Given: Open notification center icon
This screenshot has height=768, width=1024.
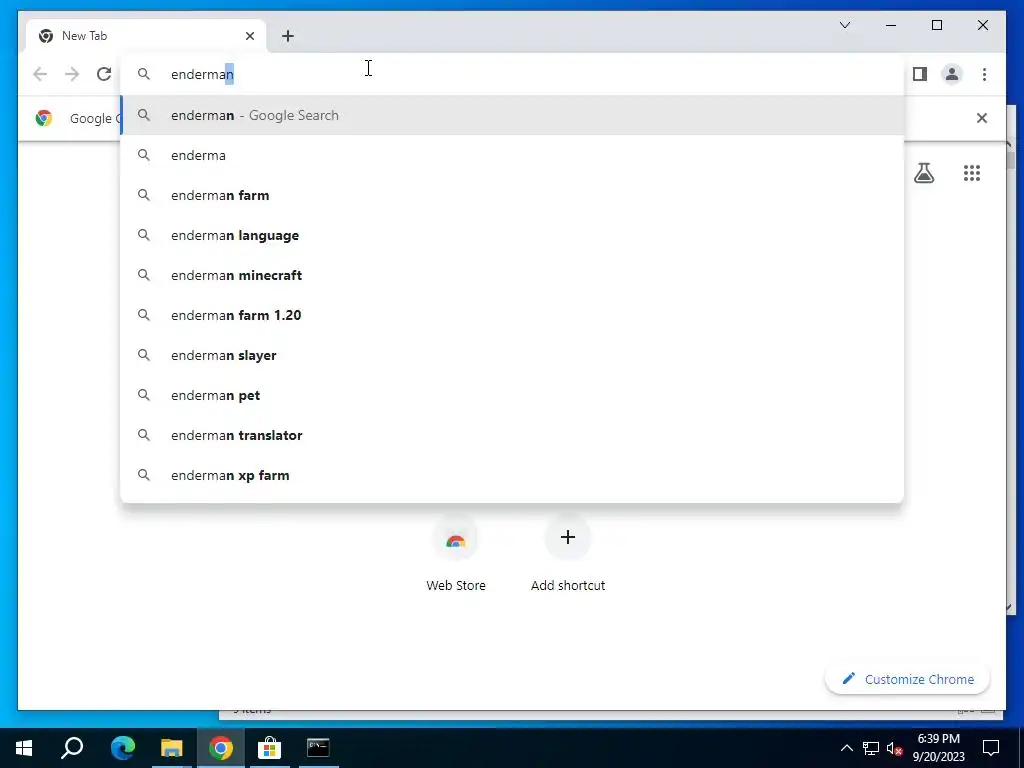Looking at the screenshot, I should [991, 748].
